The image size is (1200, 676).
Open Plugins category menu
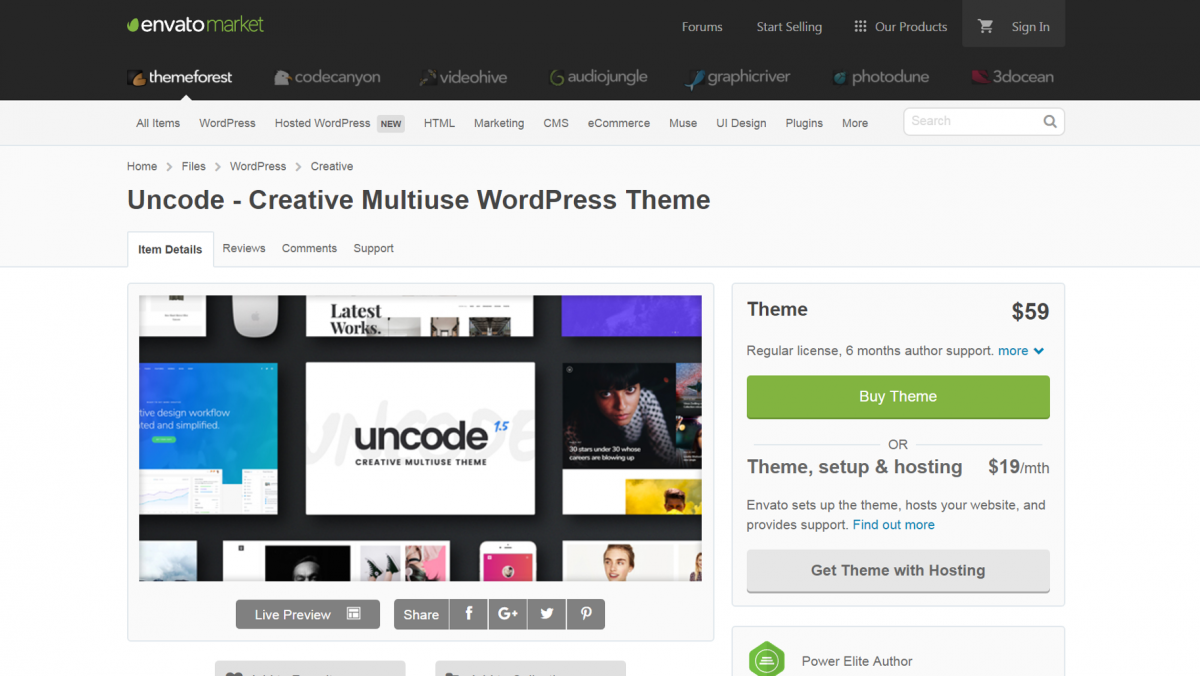(x=804, y=123)
